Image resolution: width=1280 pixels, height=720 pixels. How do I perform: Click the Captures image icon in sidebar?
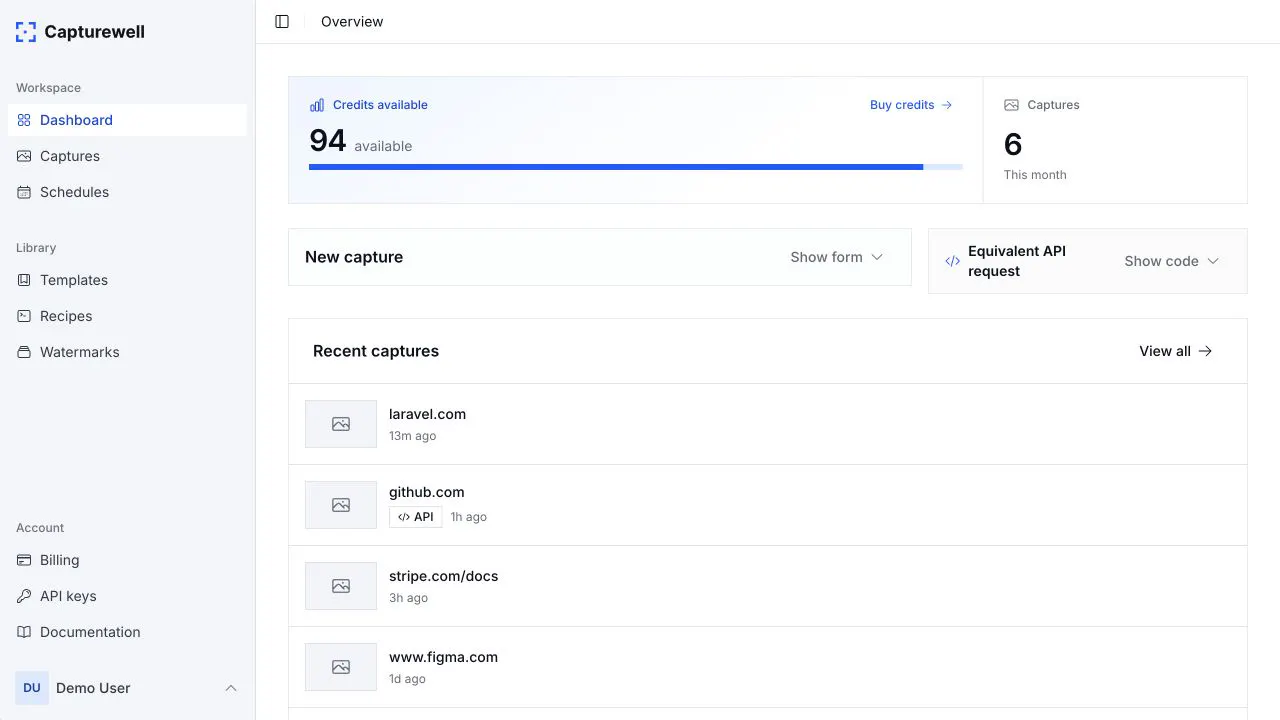click(24, 156)
